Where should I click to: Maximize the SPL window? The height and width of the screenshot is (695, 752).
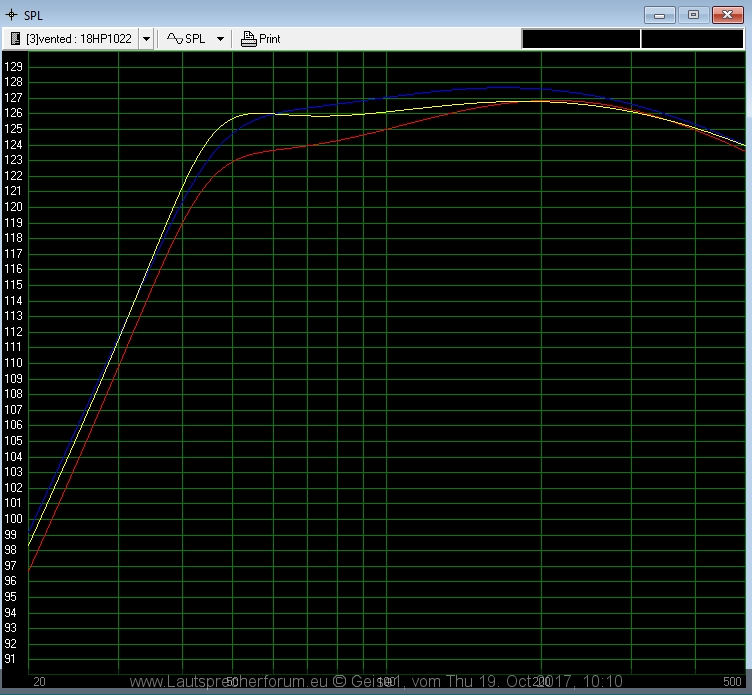click(x=692, y=15)
